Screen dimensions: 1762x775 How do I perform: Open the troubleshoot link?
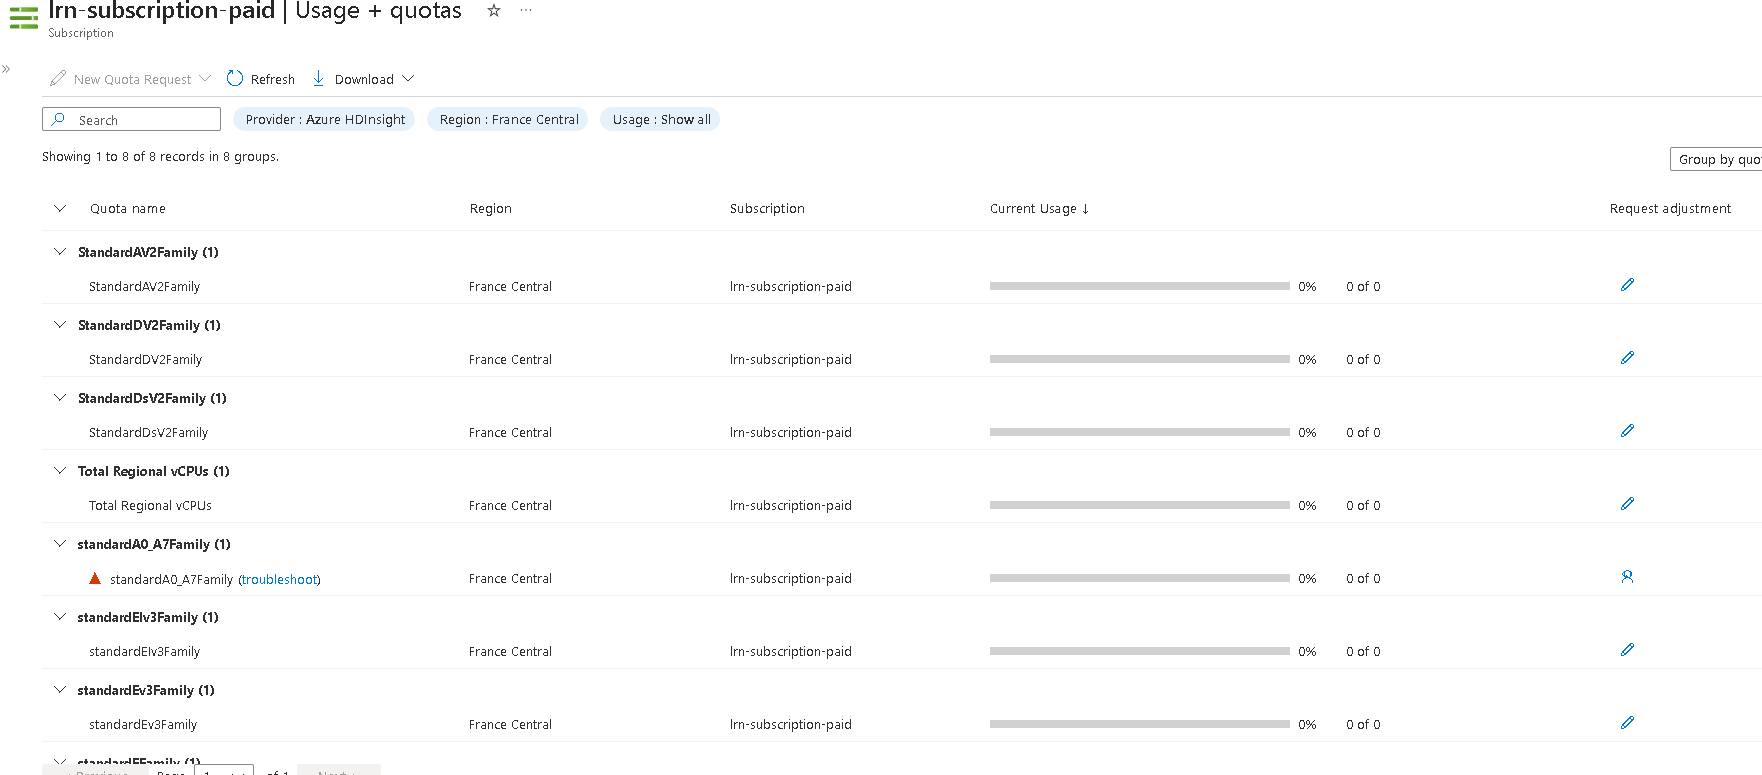[x=279, y=579]
